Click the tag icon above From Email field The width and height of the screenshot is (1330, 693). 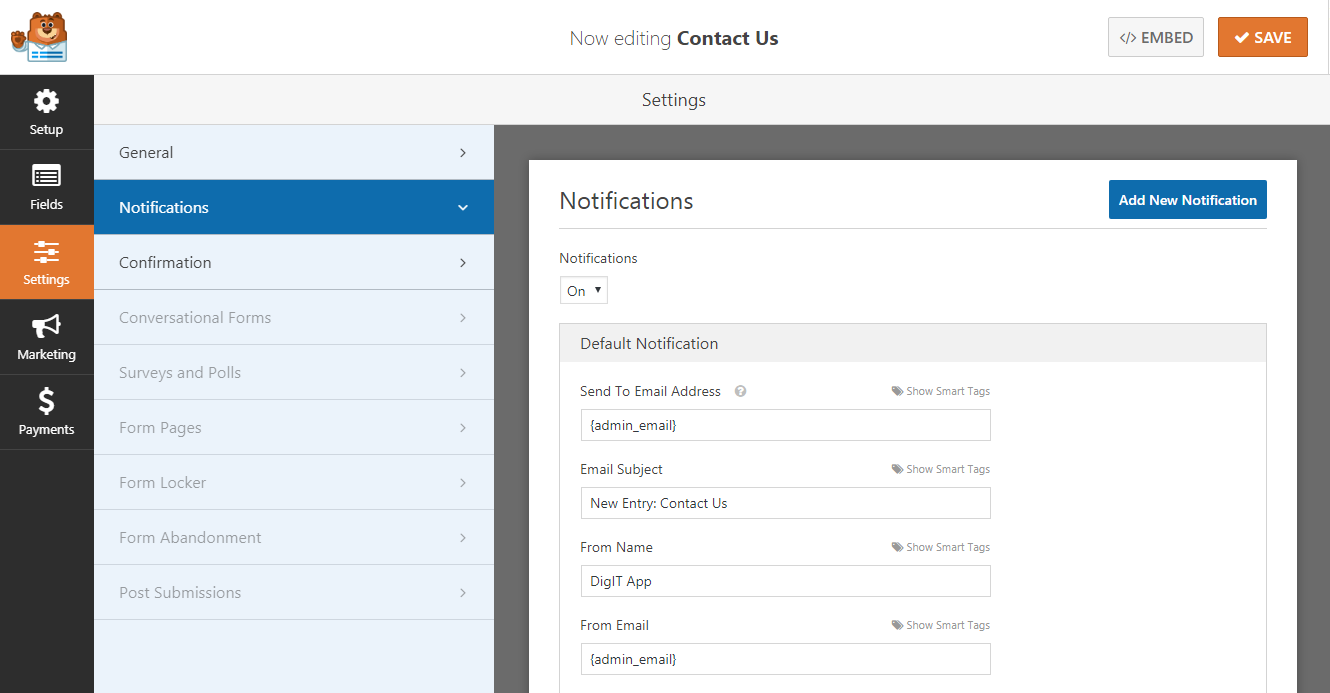(x=897, y=625)
